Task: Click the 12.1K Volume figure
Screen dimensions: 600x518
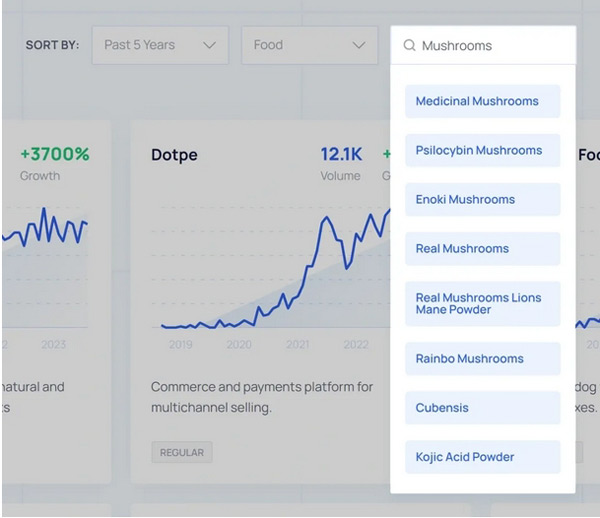Action: point(341,155)
